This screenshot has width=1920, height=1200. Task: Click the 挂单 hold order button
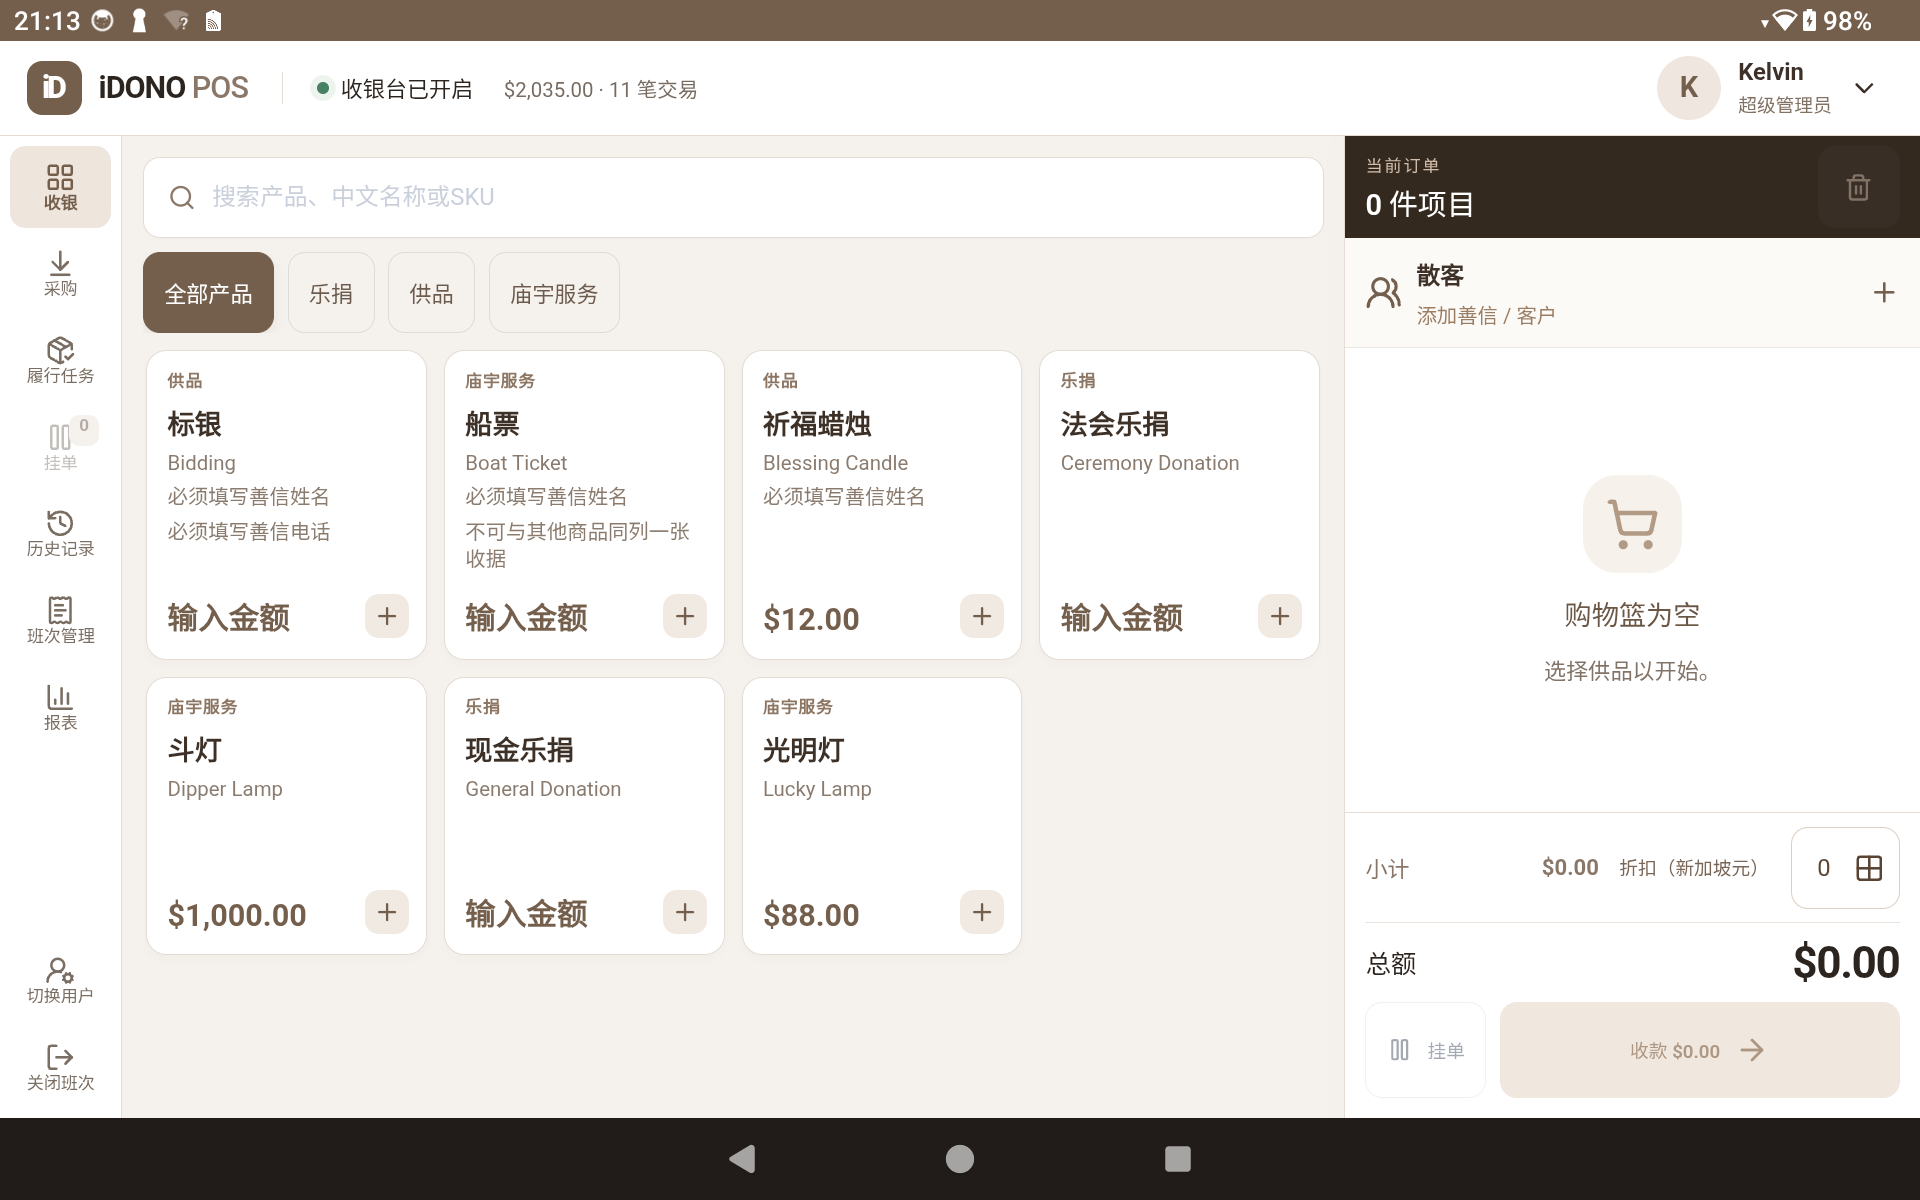[1426, 1050]
